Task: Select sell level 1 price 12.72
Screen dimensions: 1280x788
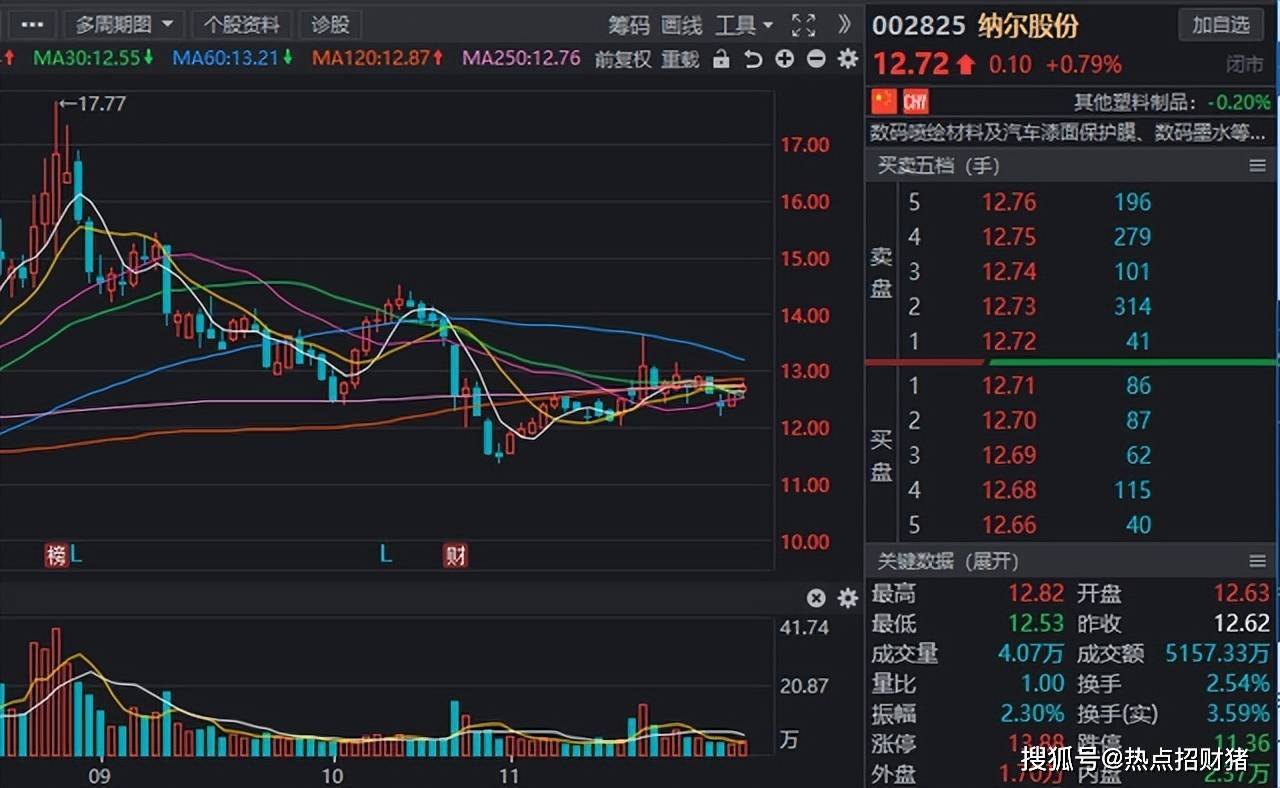Action: [1009, 341]
